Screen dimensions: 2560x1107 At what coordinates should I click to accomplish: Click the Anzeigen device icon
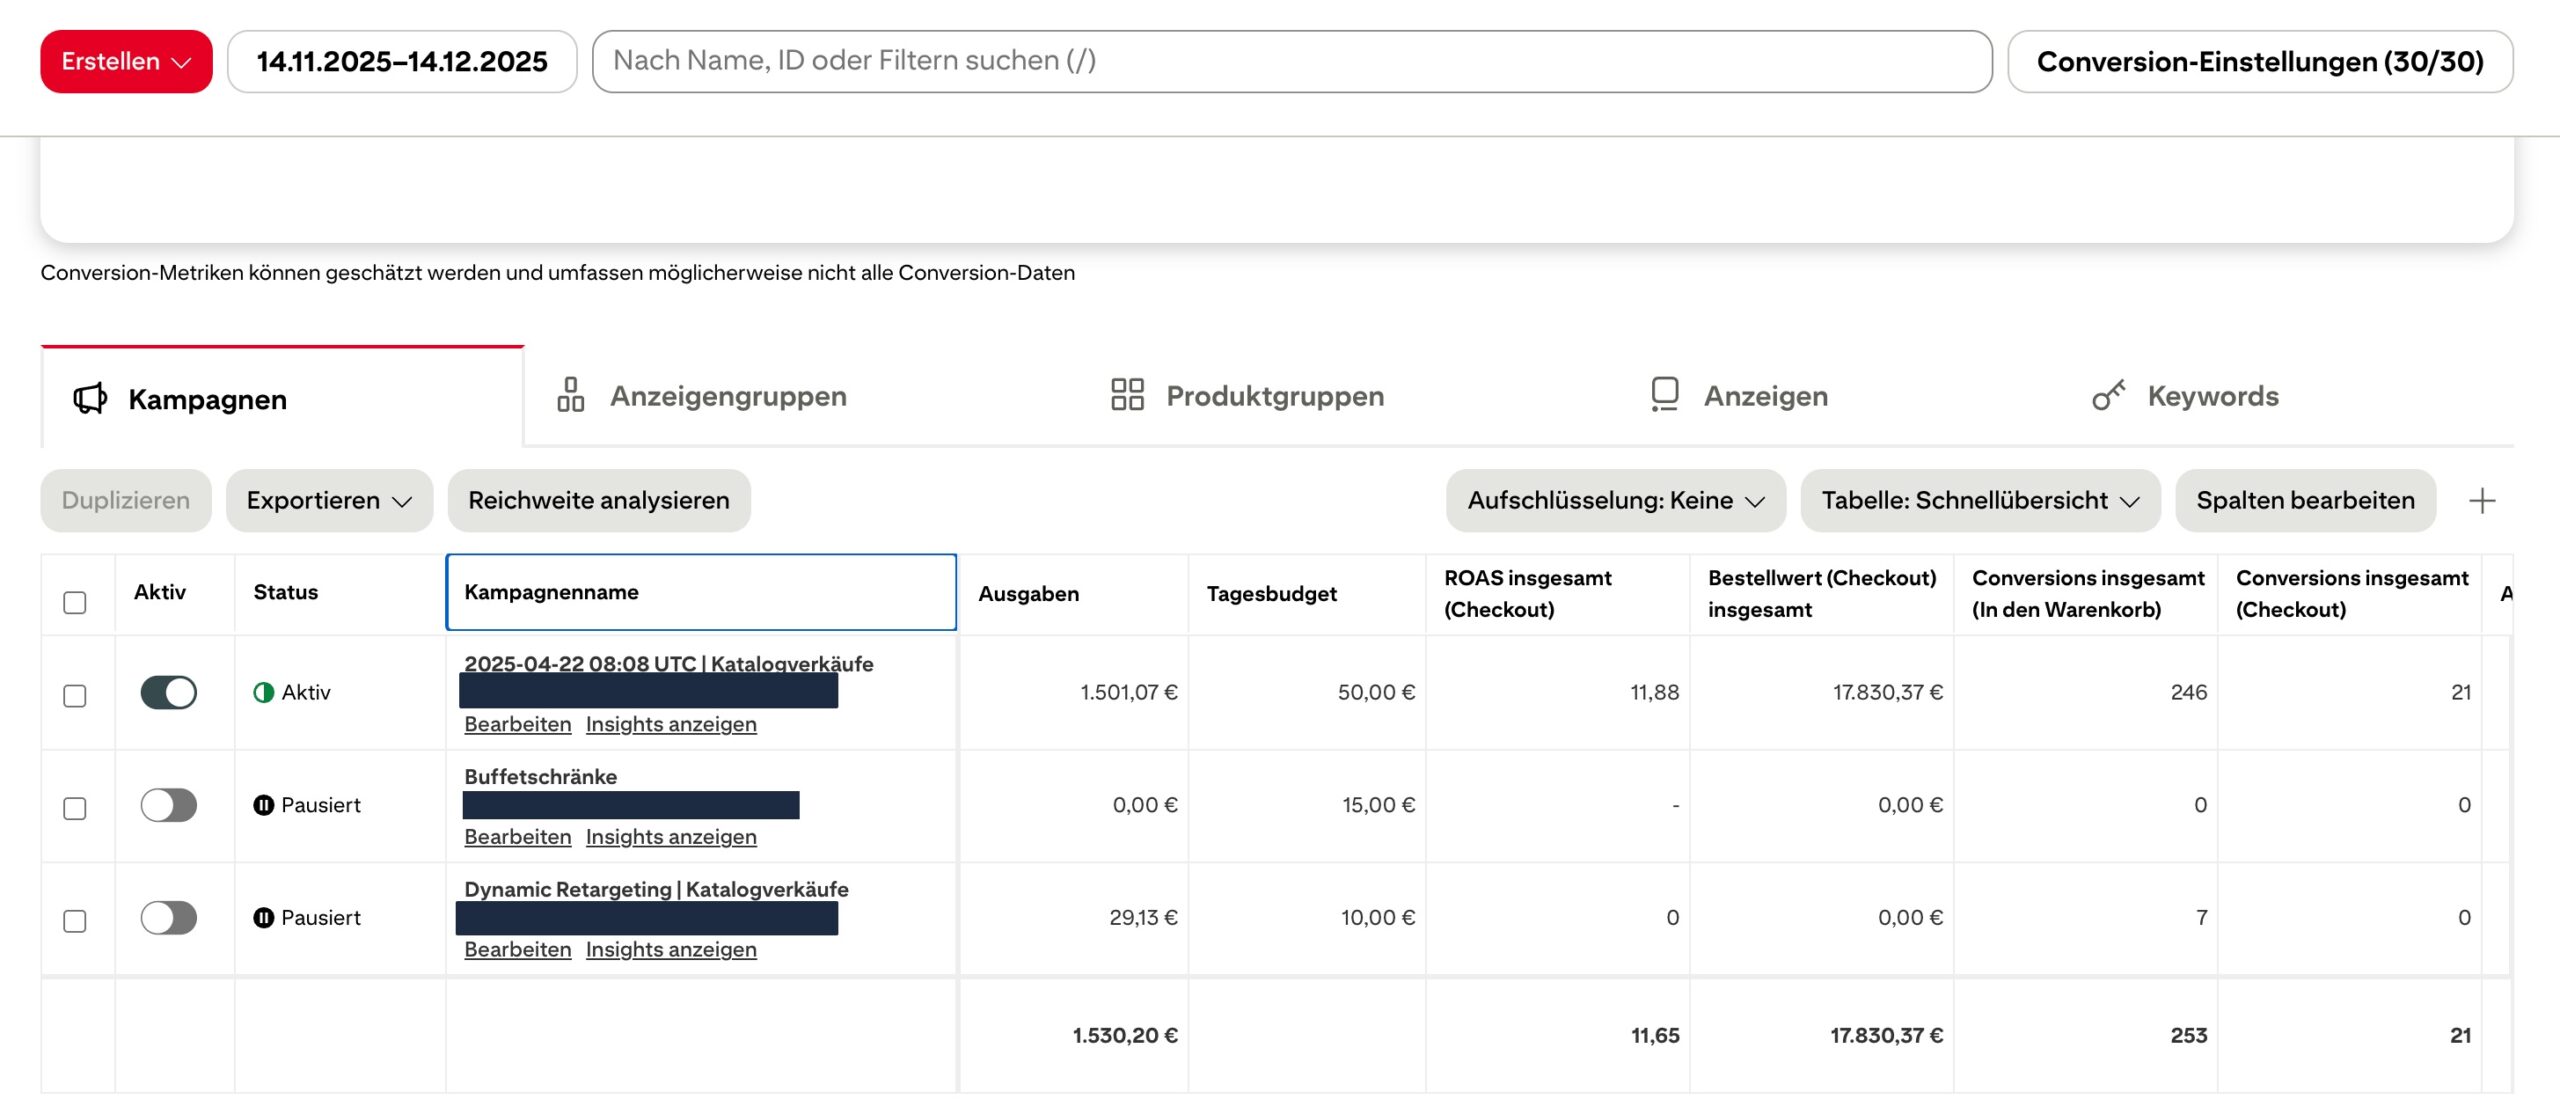click(x=1664, y=395)
